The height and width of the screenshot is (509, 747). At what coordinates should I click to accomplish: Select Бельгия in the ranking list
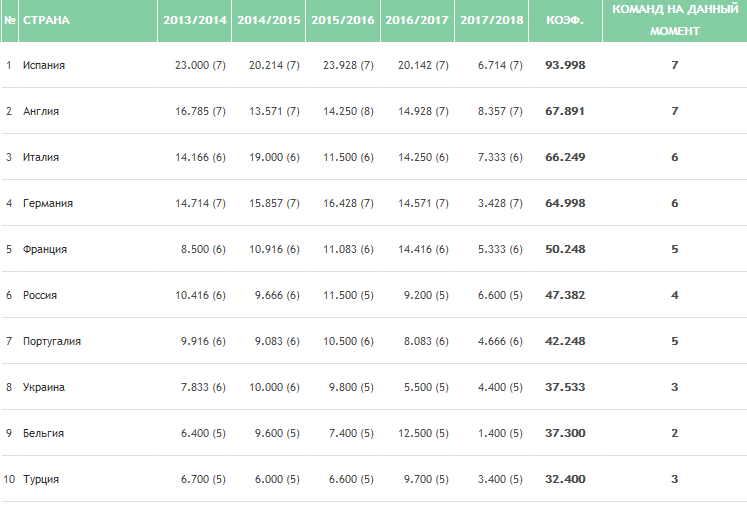point(44,433)
